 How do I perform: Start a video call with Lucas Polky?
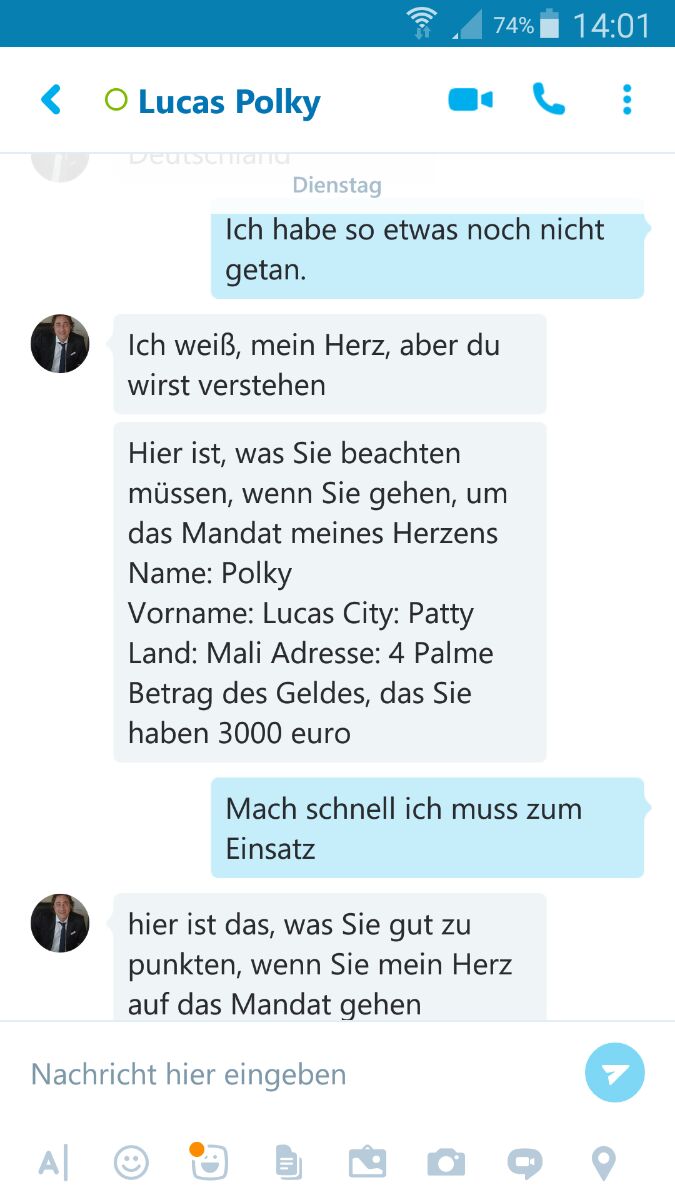click(x=470, y=100)
